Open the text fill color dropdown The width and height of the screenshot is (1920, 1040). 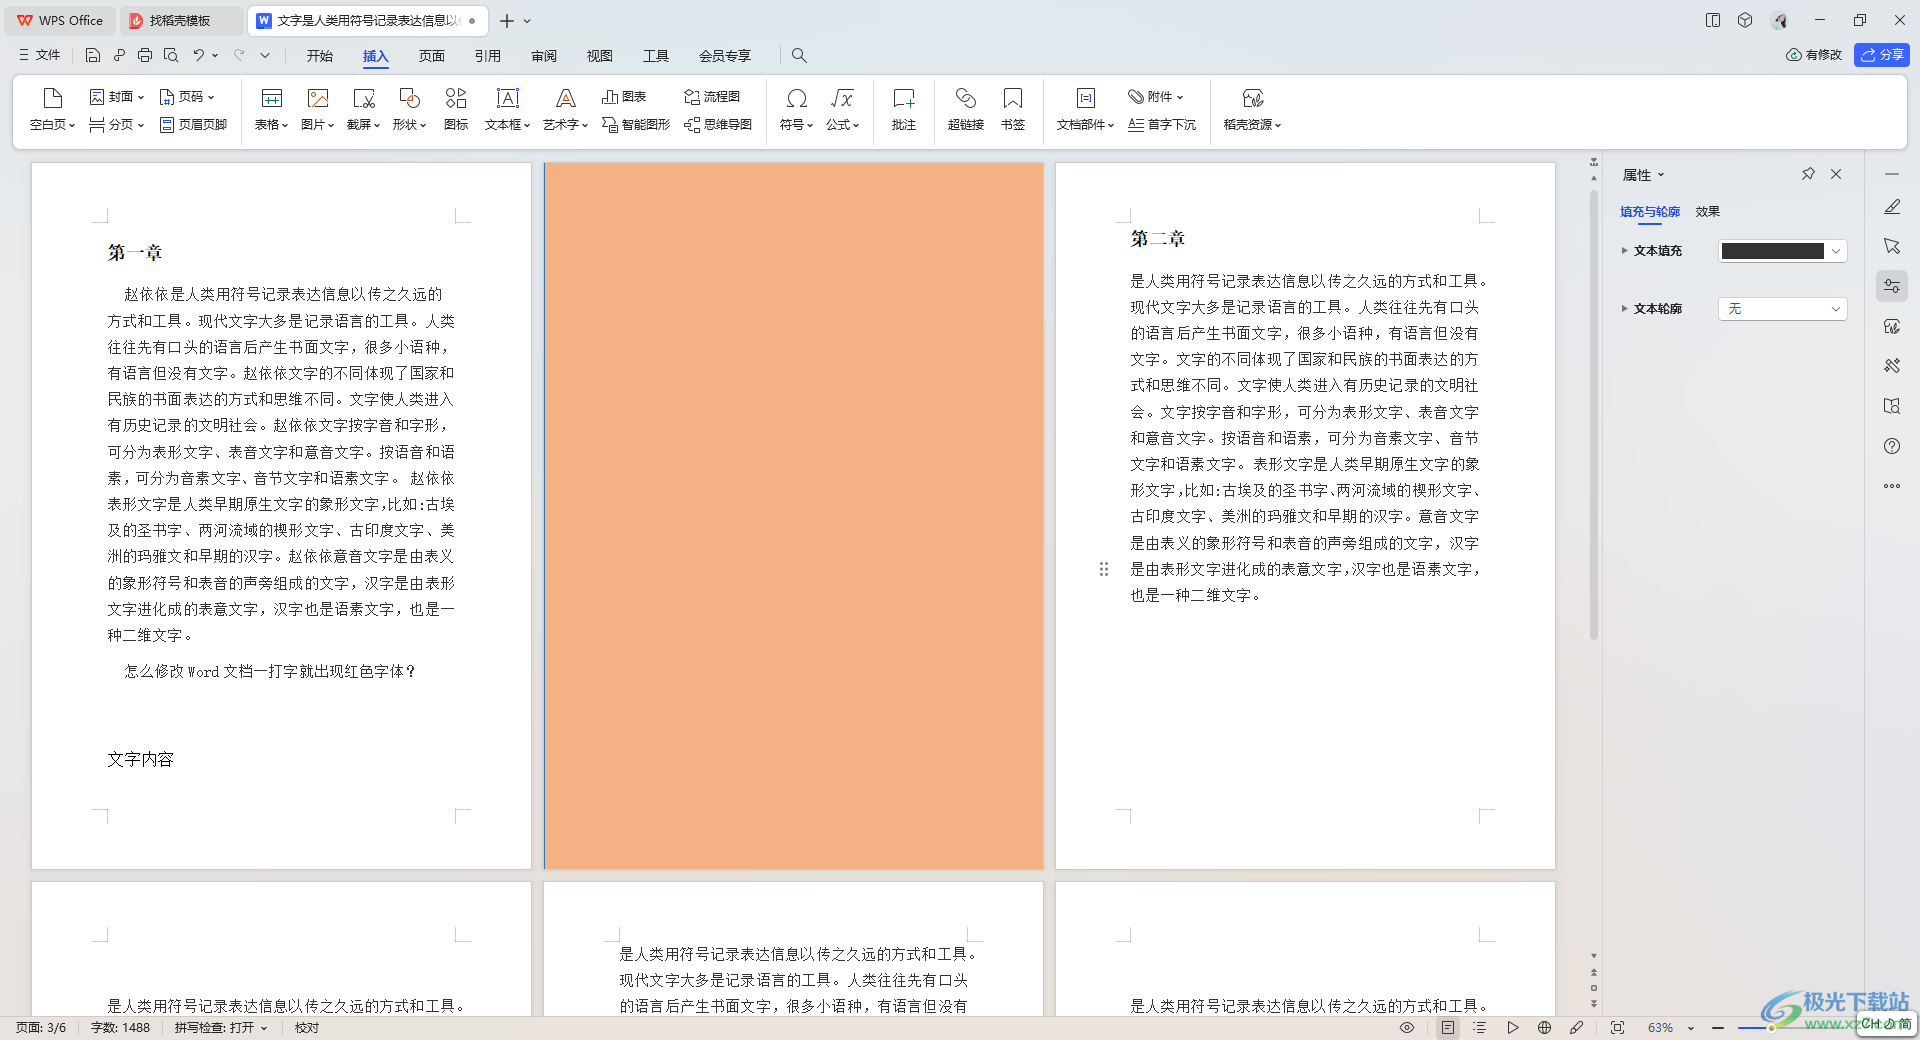[x=1836, y=251]
